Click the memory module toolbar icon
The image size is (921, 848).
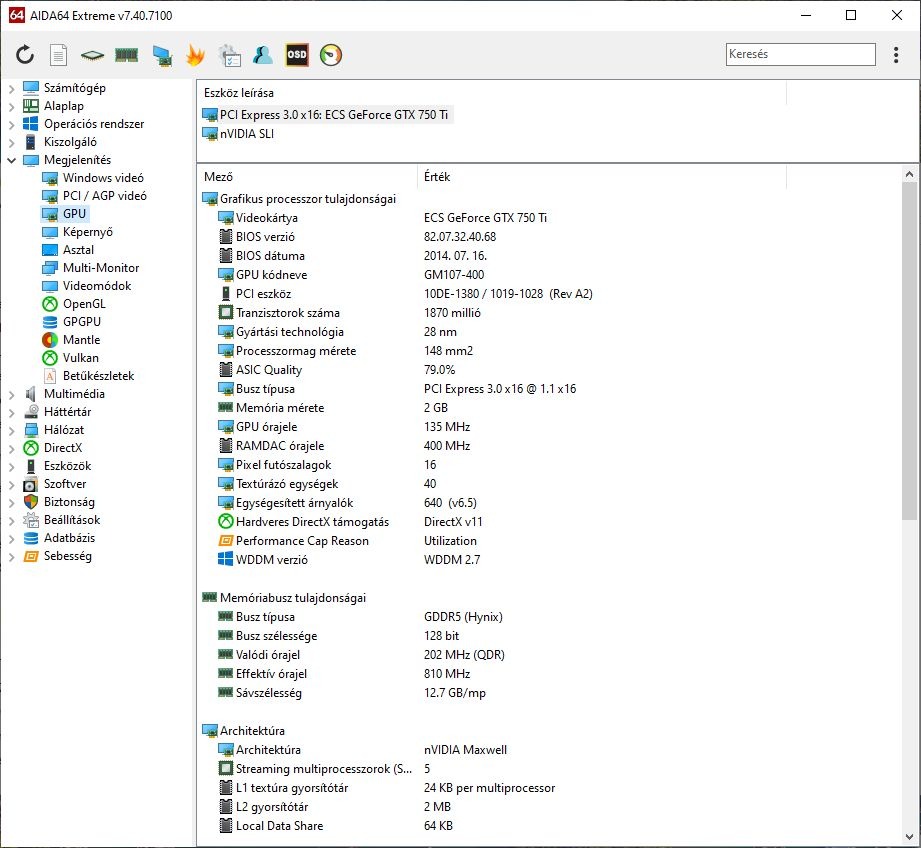(126, 55)
